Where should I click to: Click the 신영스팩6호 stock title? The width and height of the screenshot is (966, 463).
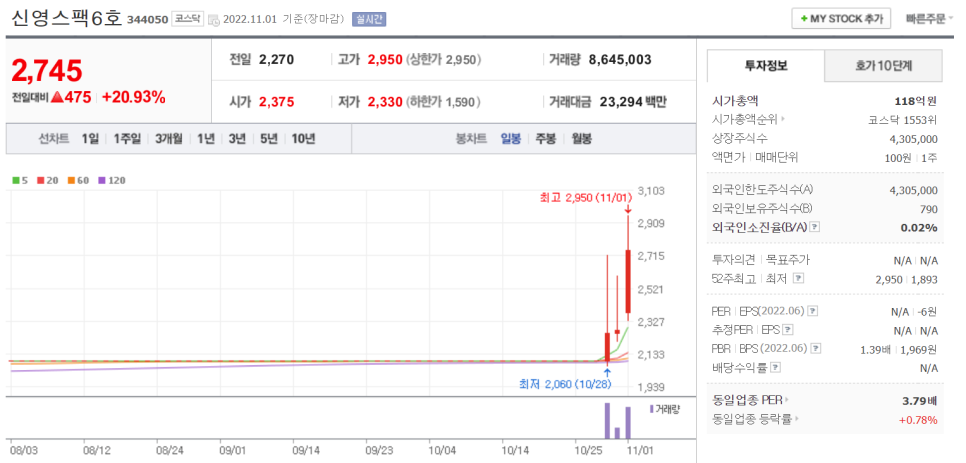tap(67, 18)
